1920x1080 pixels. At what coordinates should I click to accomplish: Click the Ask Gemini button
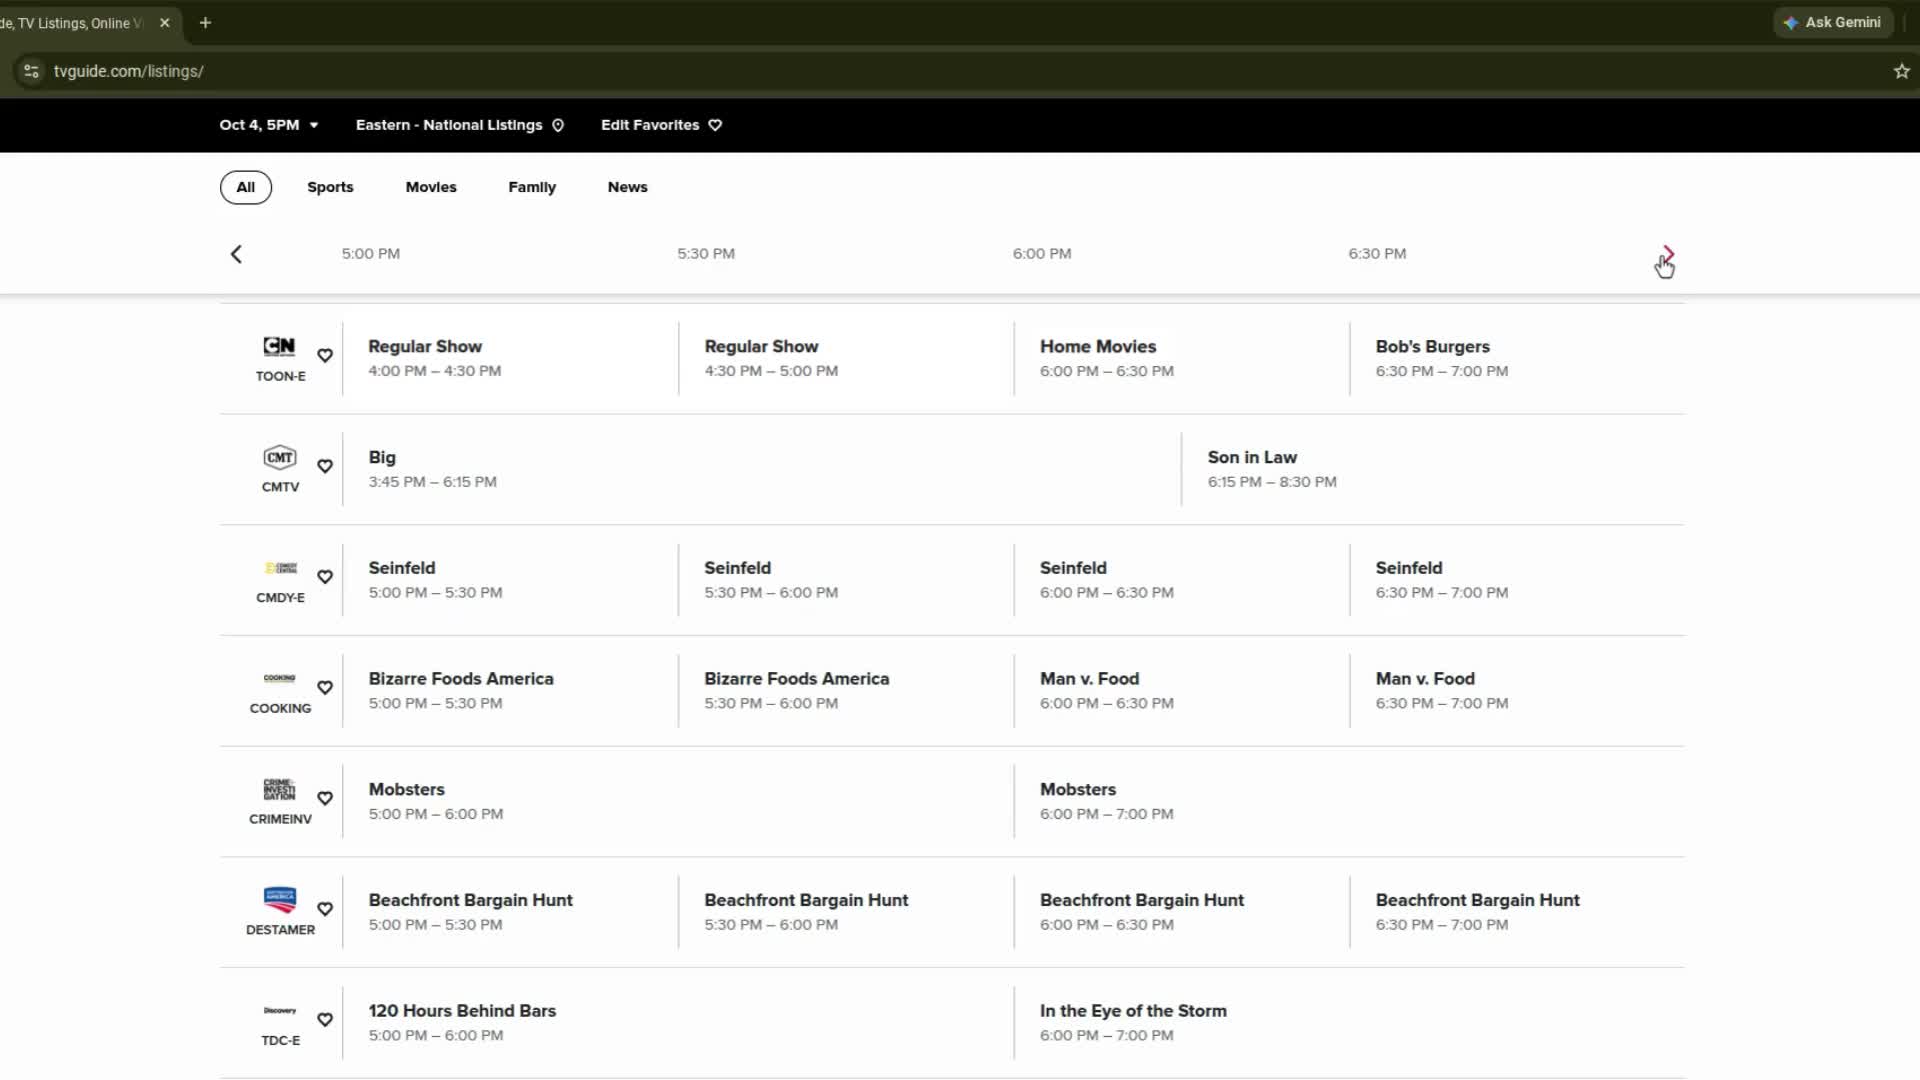(1833, 22)
